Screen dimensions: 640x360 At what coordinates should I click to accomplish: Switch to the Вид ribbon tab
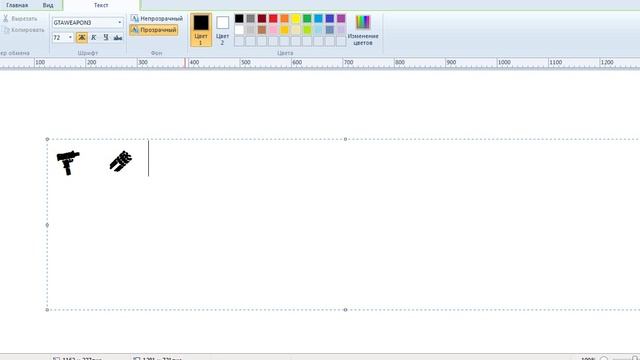pyautogui.click(x=48, y=5)
